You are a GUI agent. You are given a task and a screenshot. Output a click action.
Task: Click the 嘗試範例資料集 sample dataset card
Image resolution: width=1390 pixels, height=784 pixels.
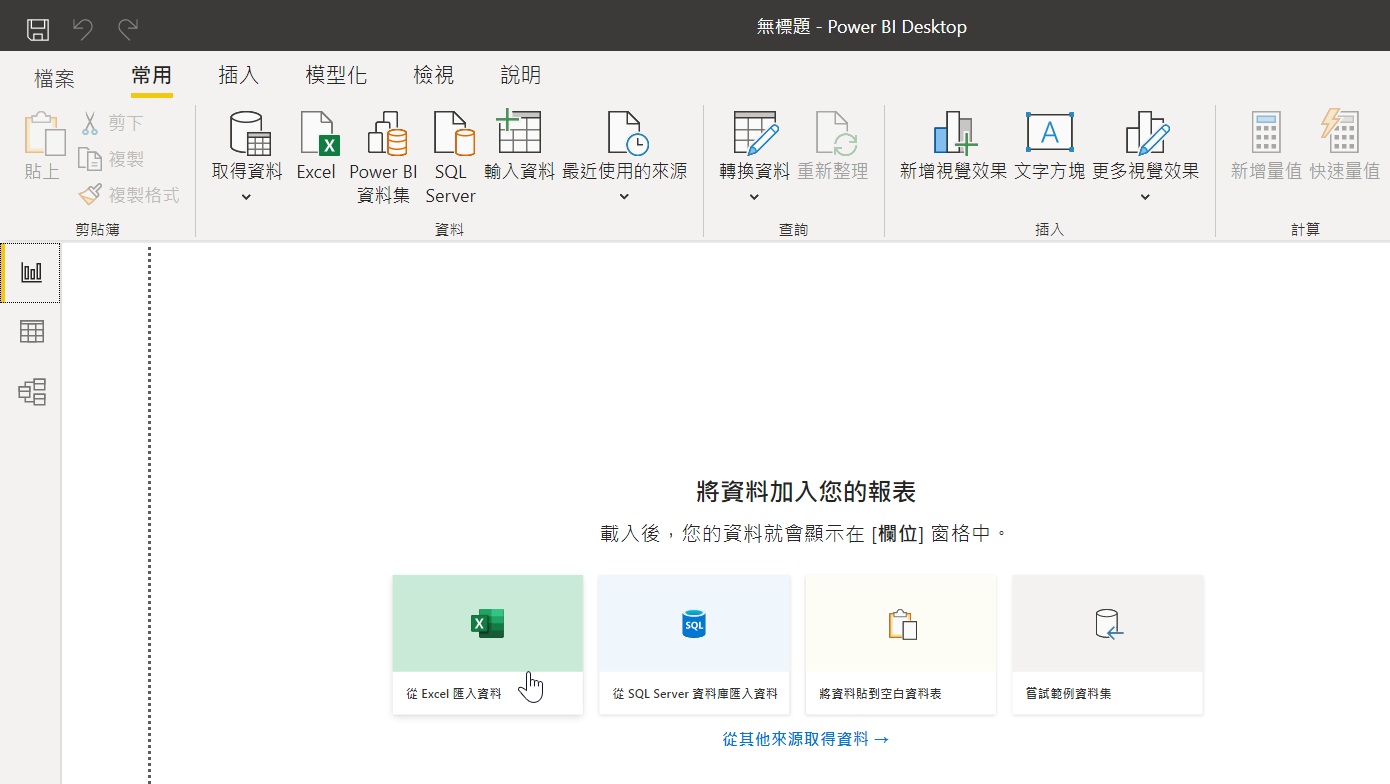[x=1108, y=644]
